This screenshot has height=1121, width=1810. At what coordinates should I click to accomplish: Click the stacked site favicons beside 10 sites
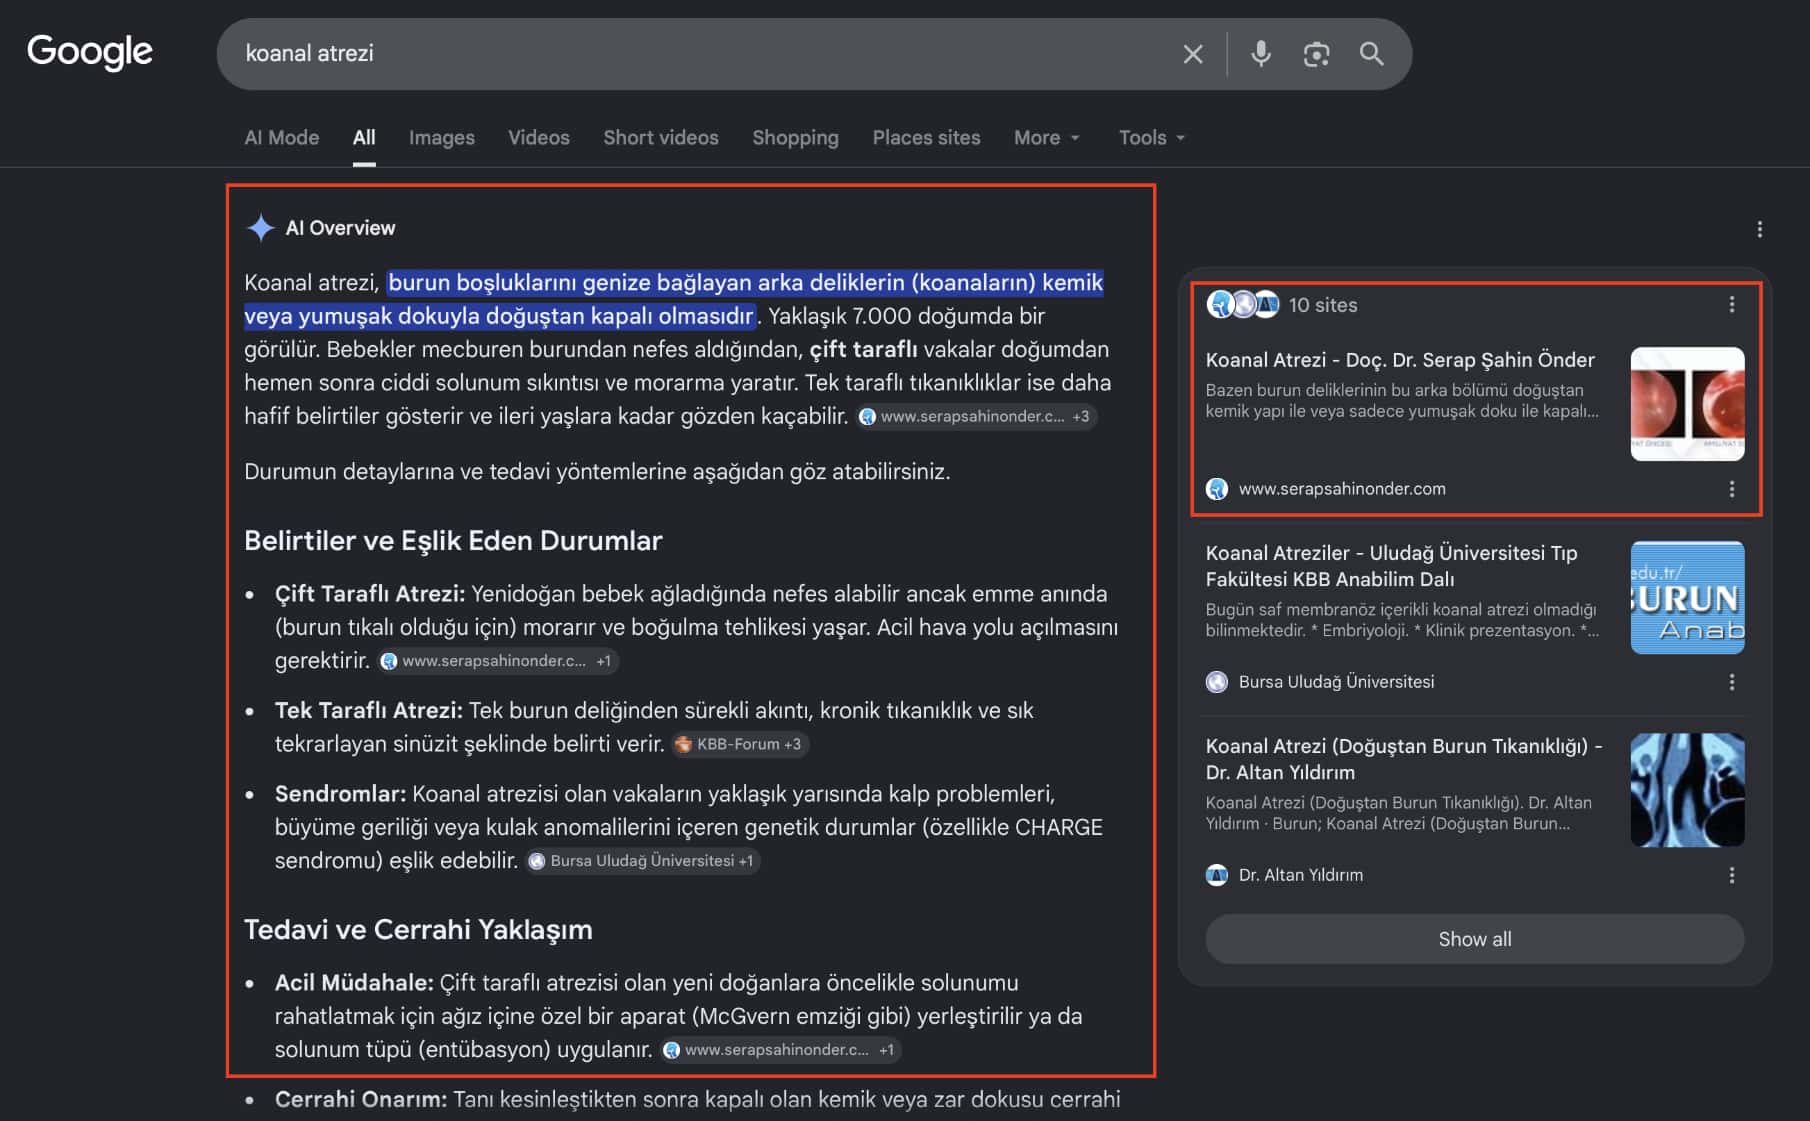(x=1242, y=304)
